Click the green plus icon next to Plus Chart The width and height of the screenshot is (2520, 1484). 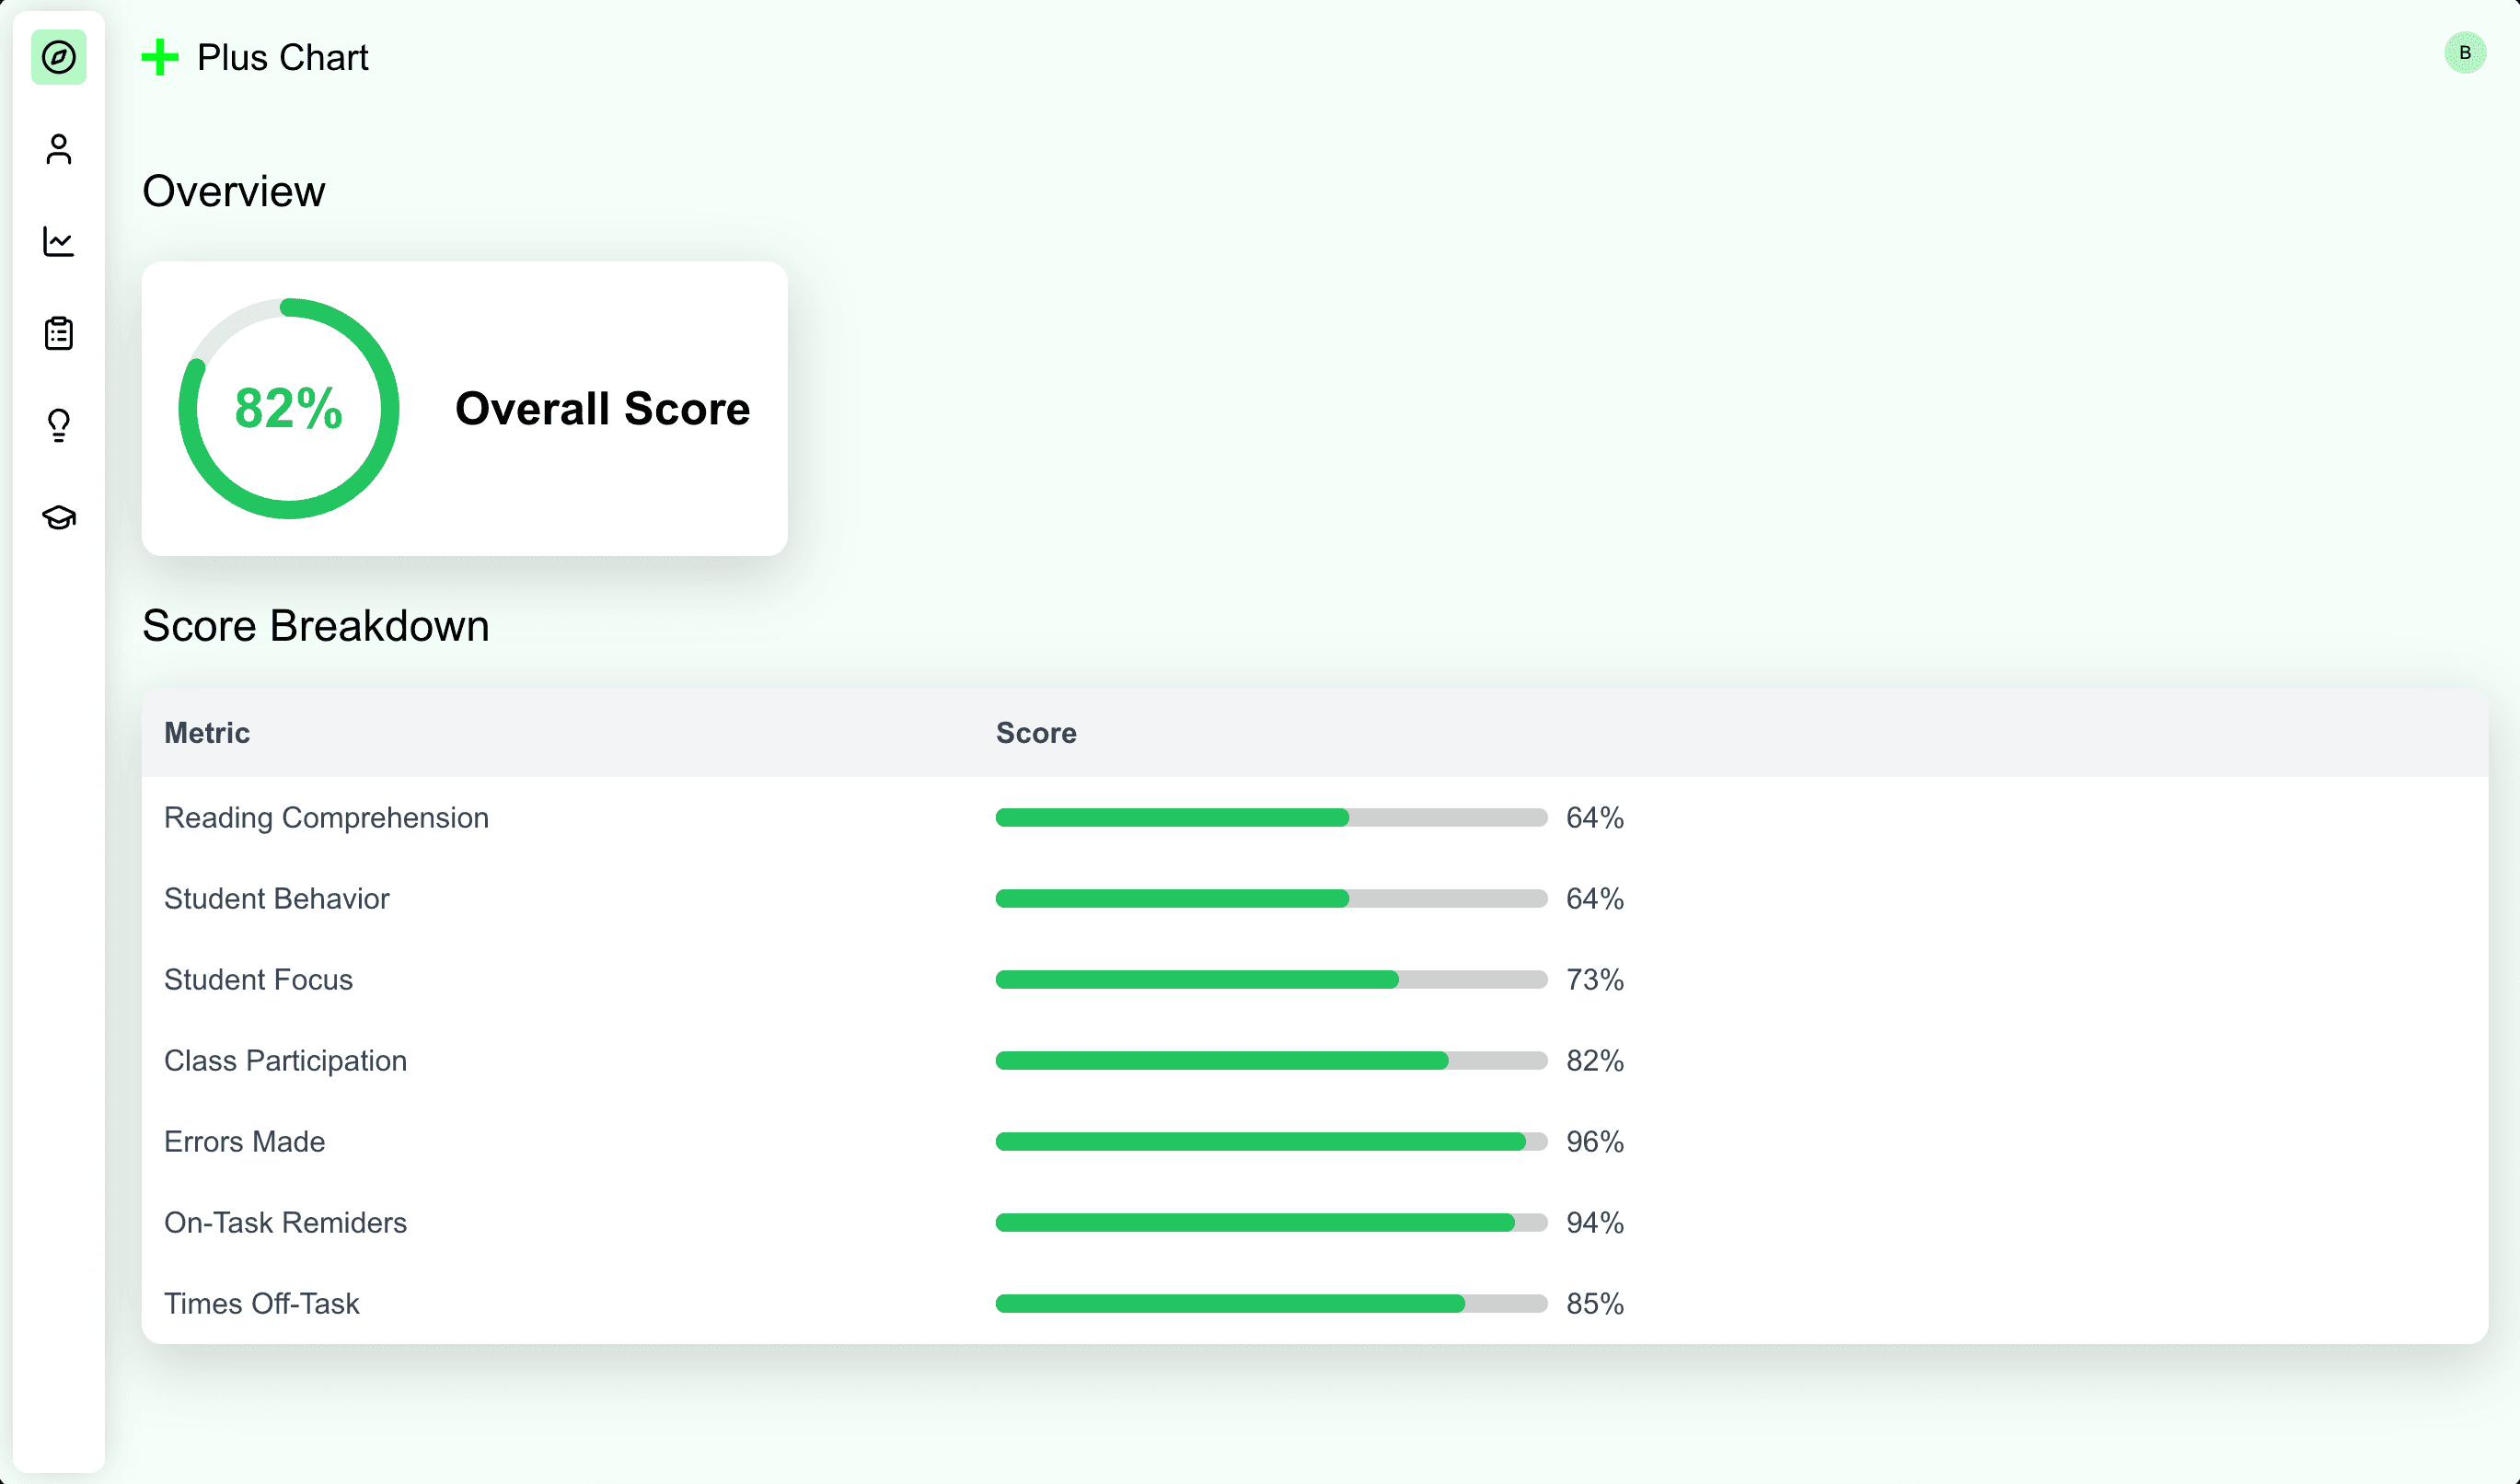coord(160,57)
